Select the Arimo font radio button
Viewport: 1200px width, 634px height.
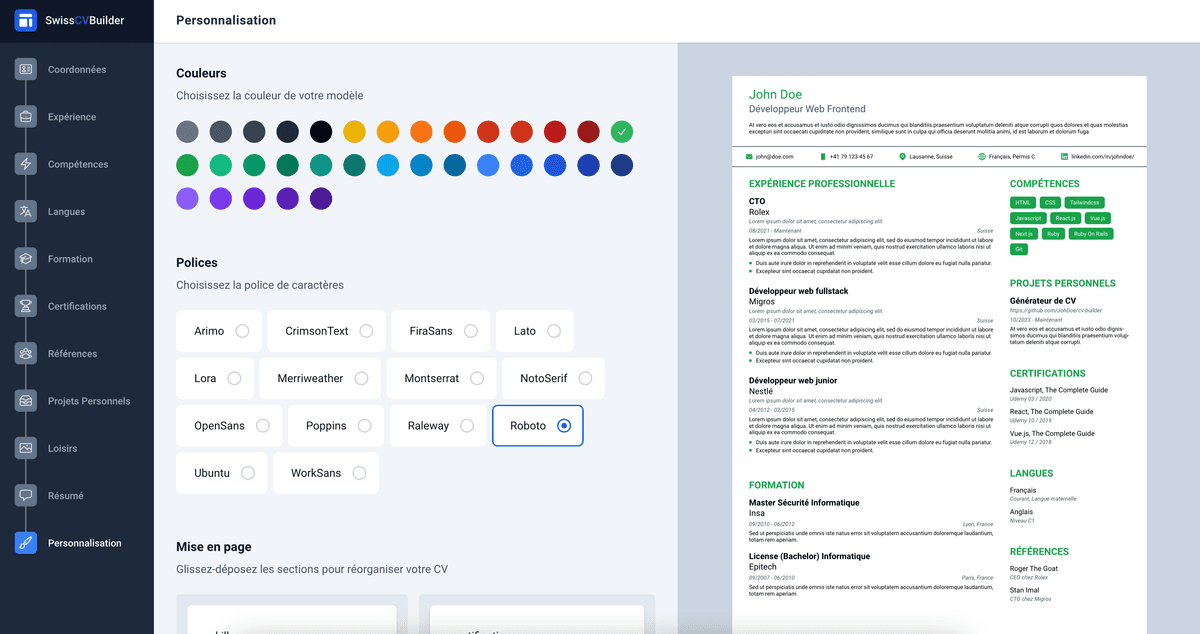242,331
